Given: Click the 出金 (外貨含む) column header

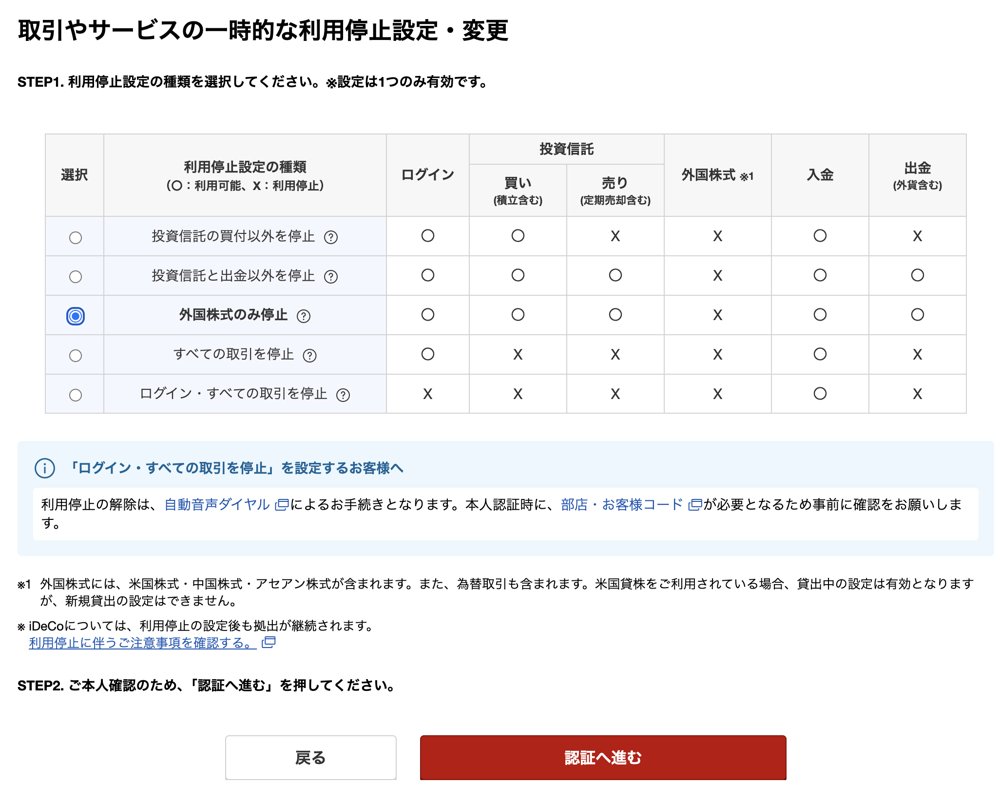Looking at the screenshot, I should tap(917, 175).
